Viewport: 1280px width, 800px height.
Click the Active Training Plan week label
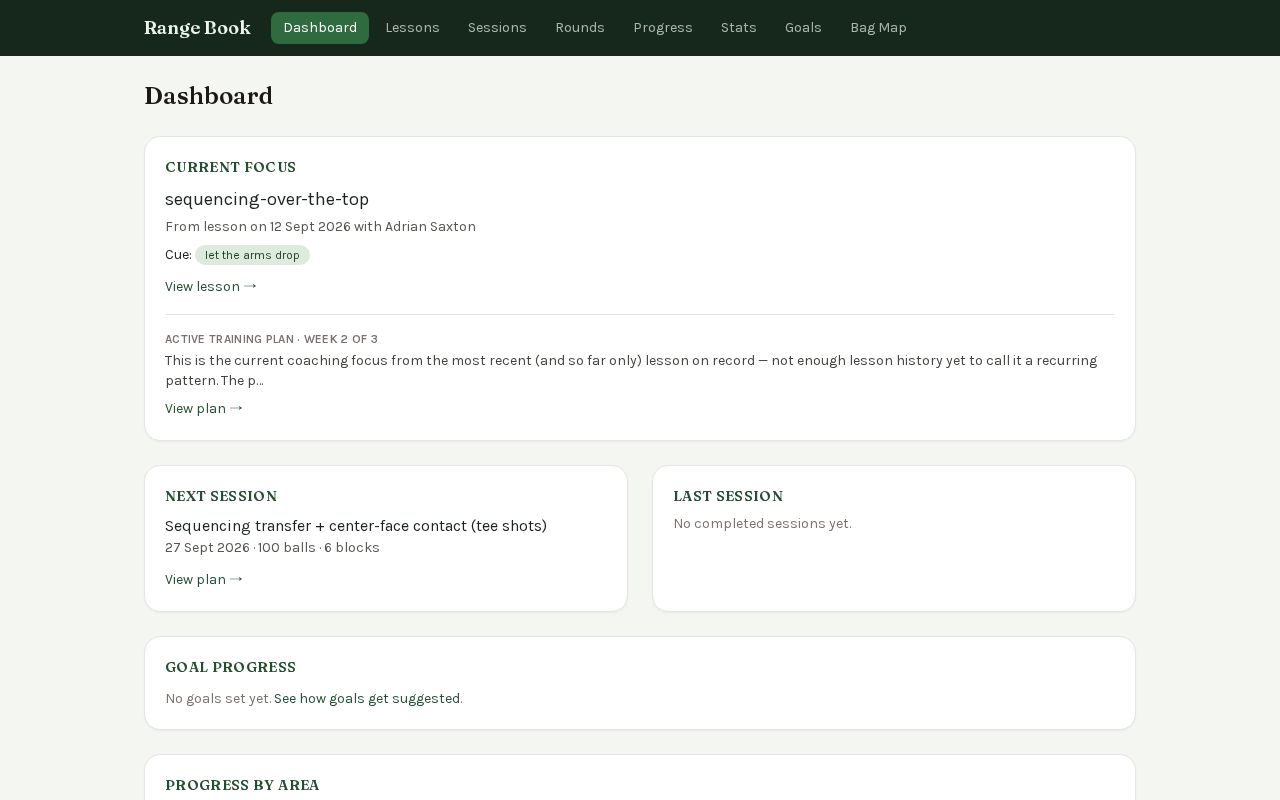pos(271,339)
